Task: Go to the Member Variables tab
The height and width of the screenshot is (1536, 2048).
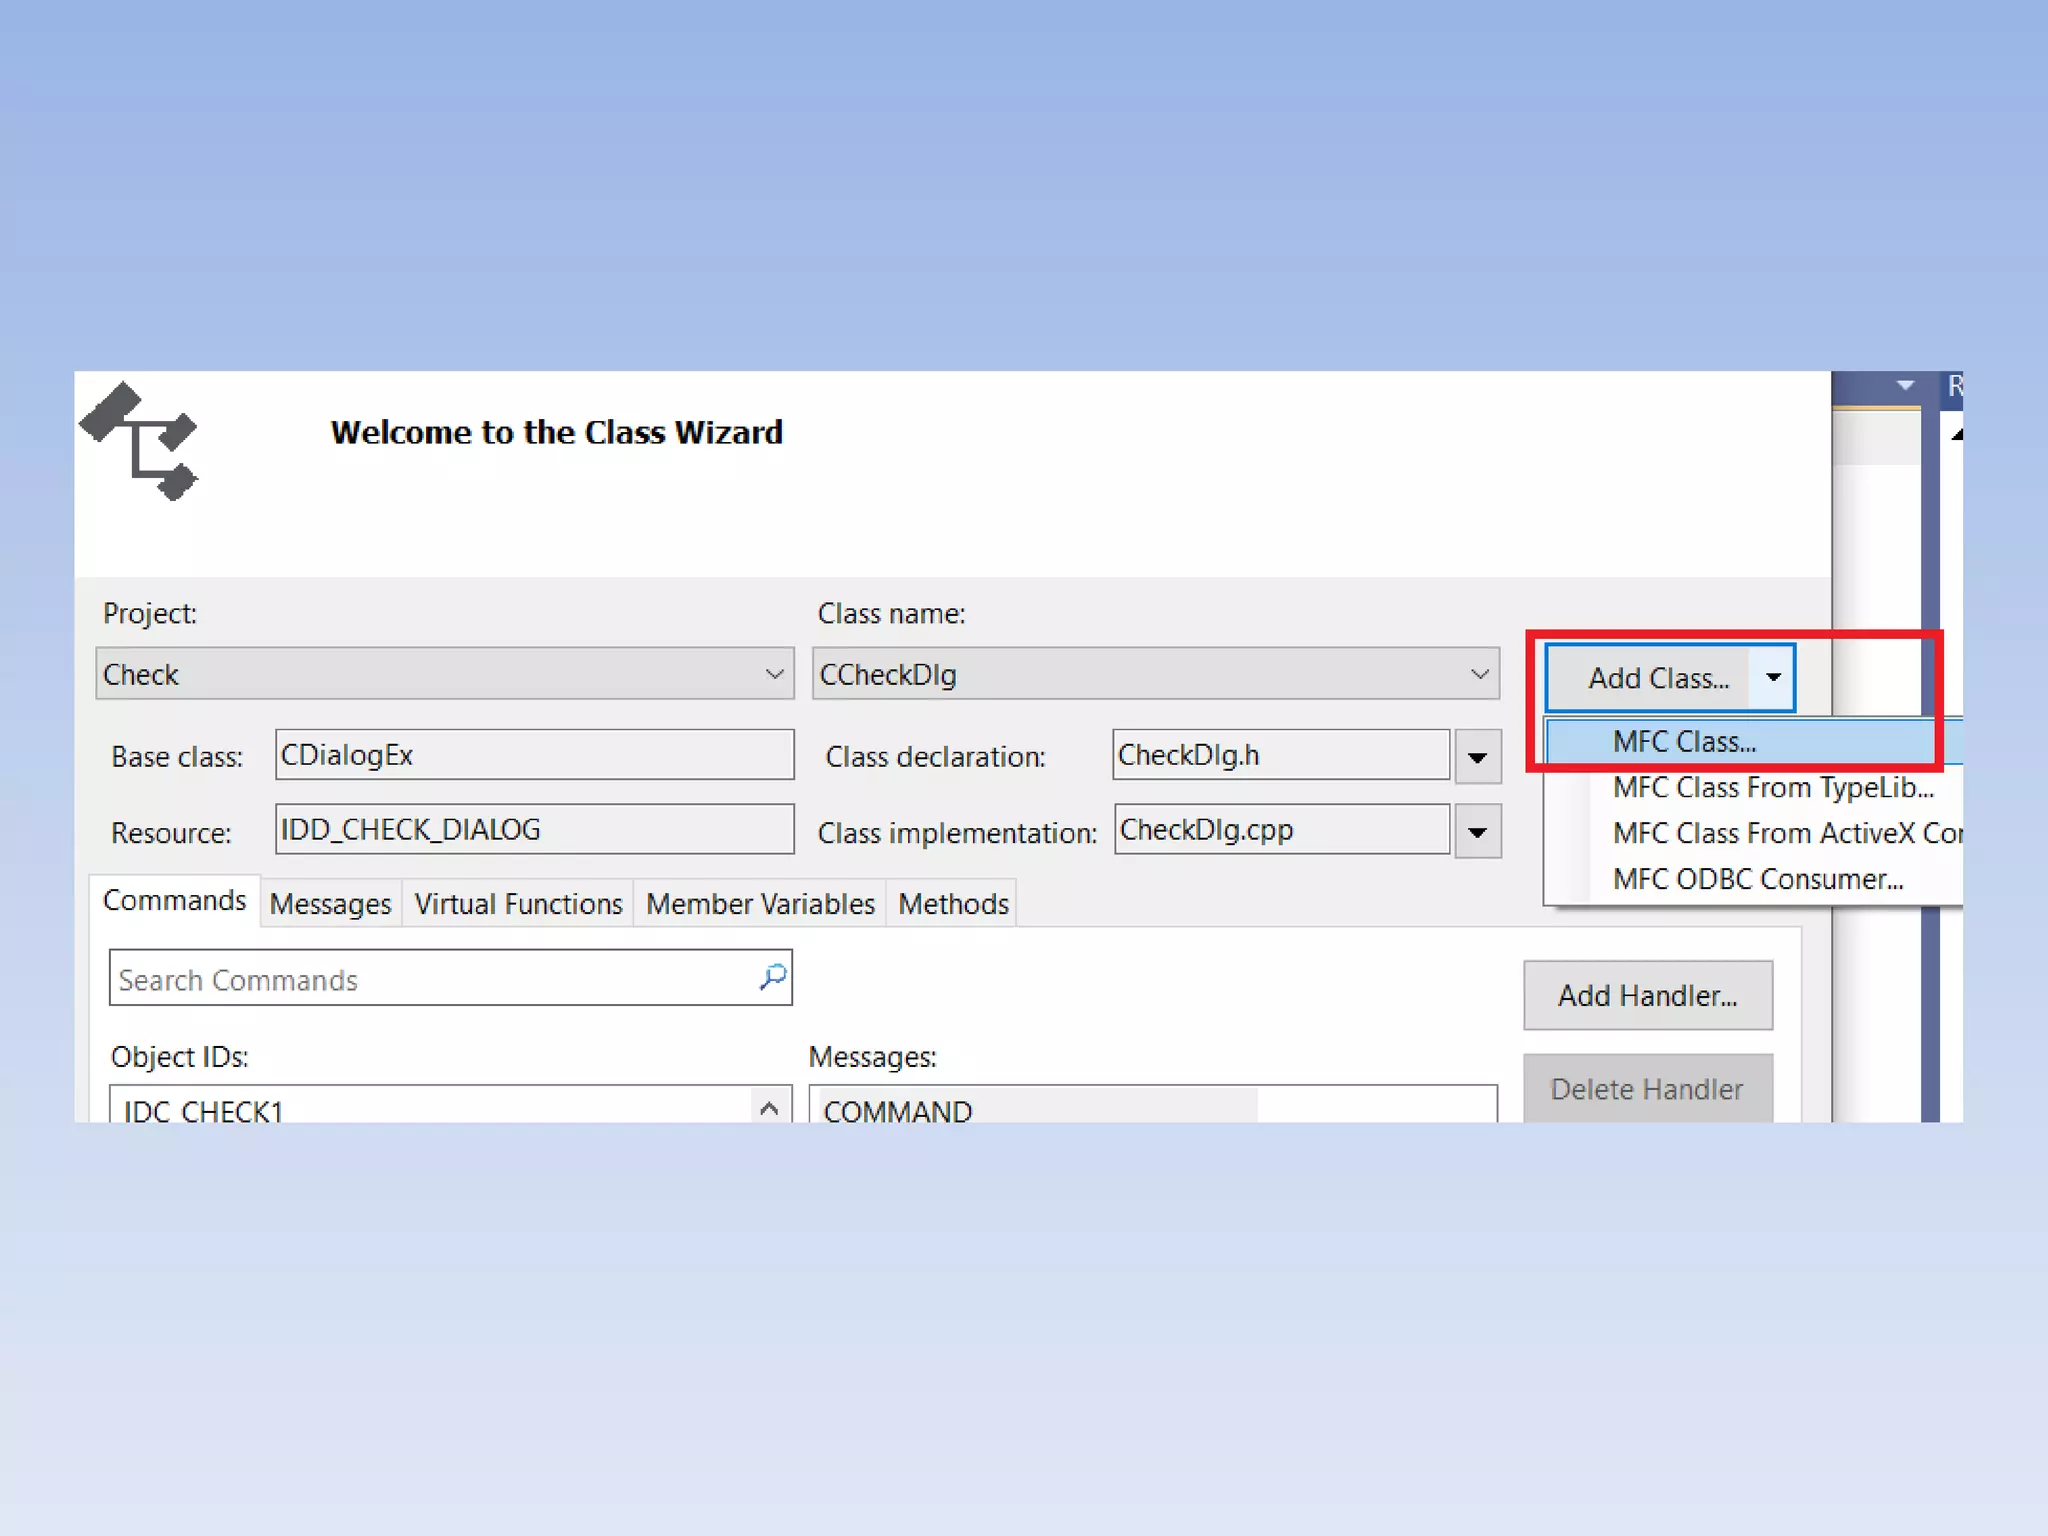Action: (x=760, y=904)
